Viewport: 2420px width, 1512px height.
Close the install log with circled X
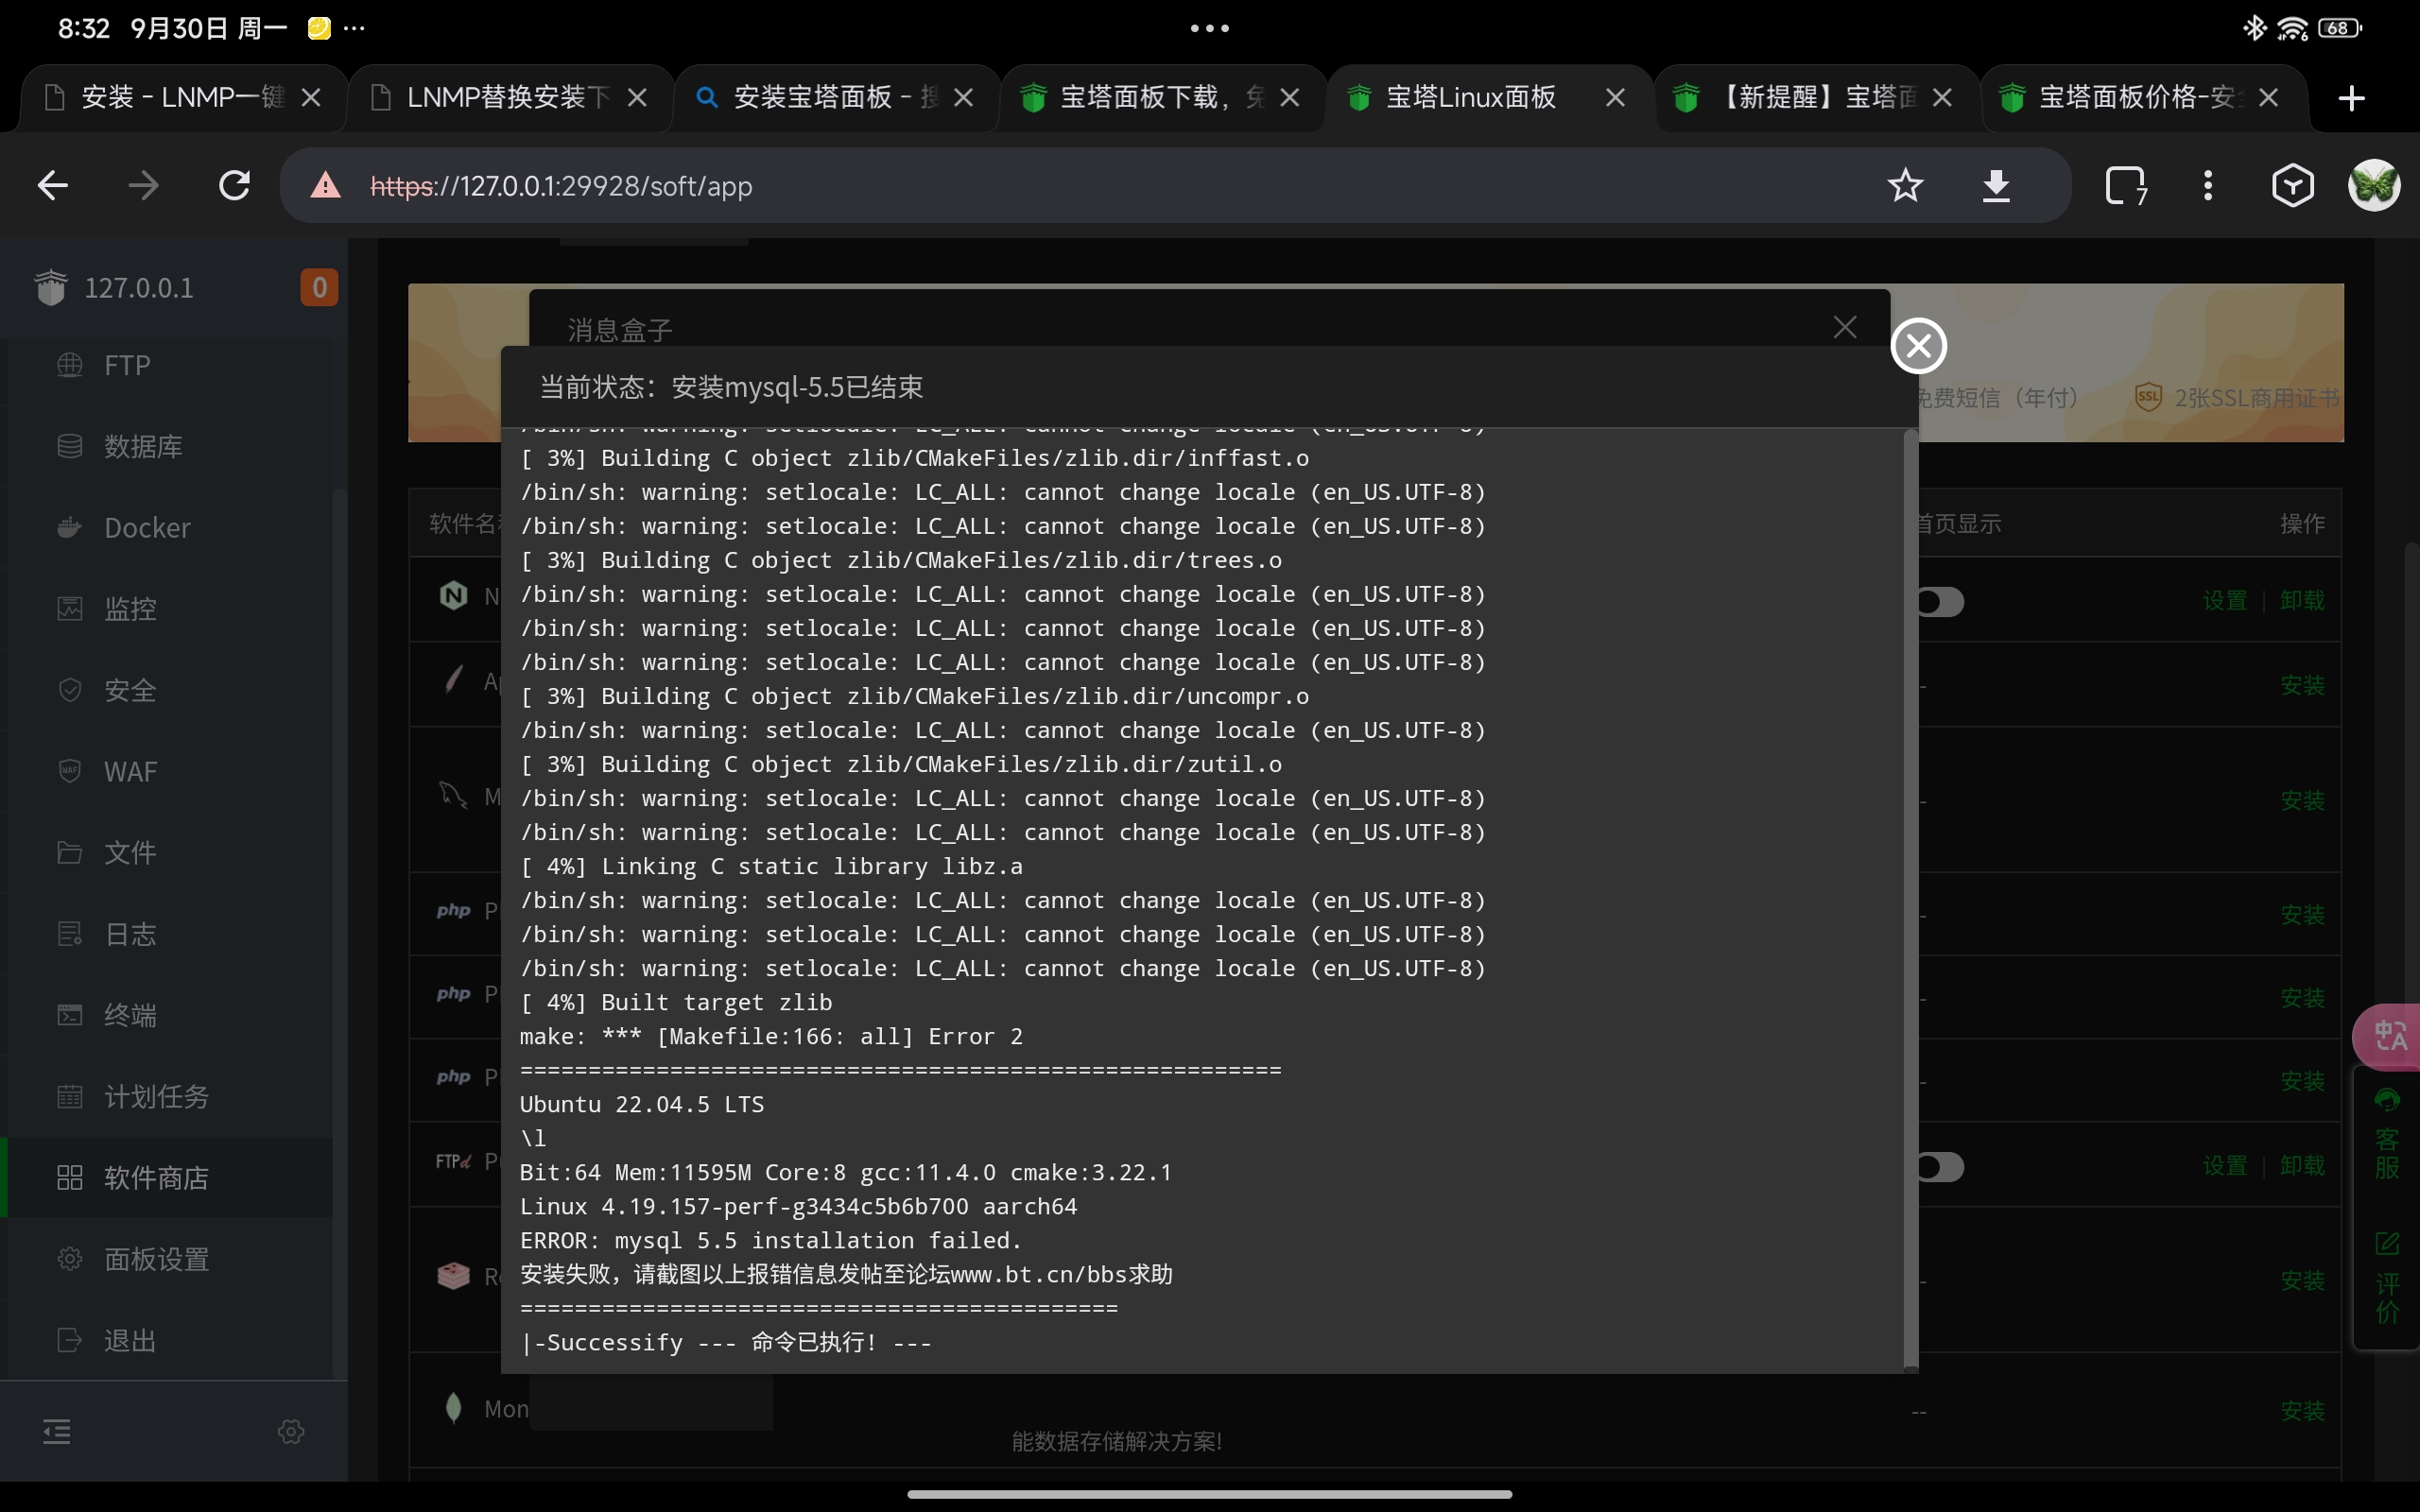[x=1918, y=346]
